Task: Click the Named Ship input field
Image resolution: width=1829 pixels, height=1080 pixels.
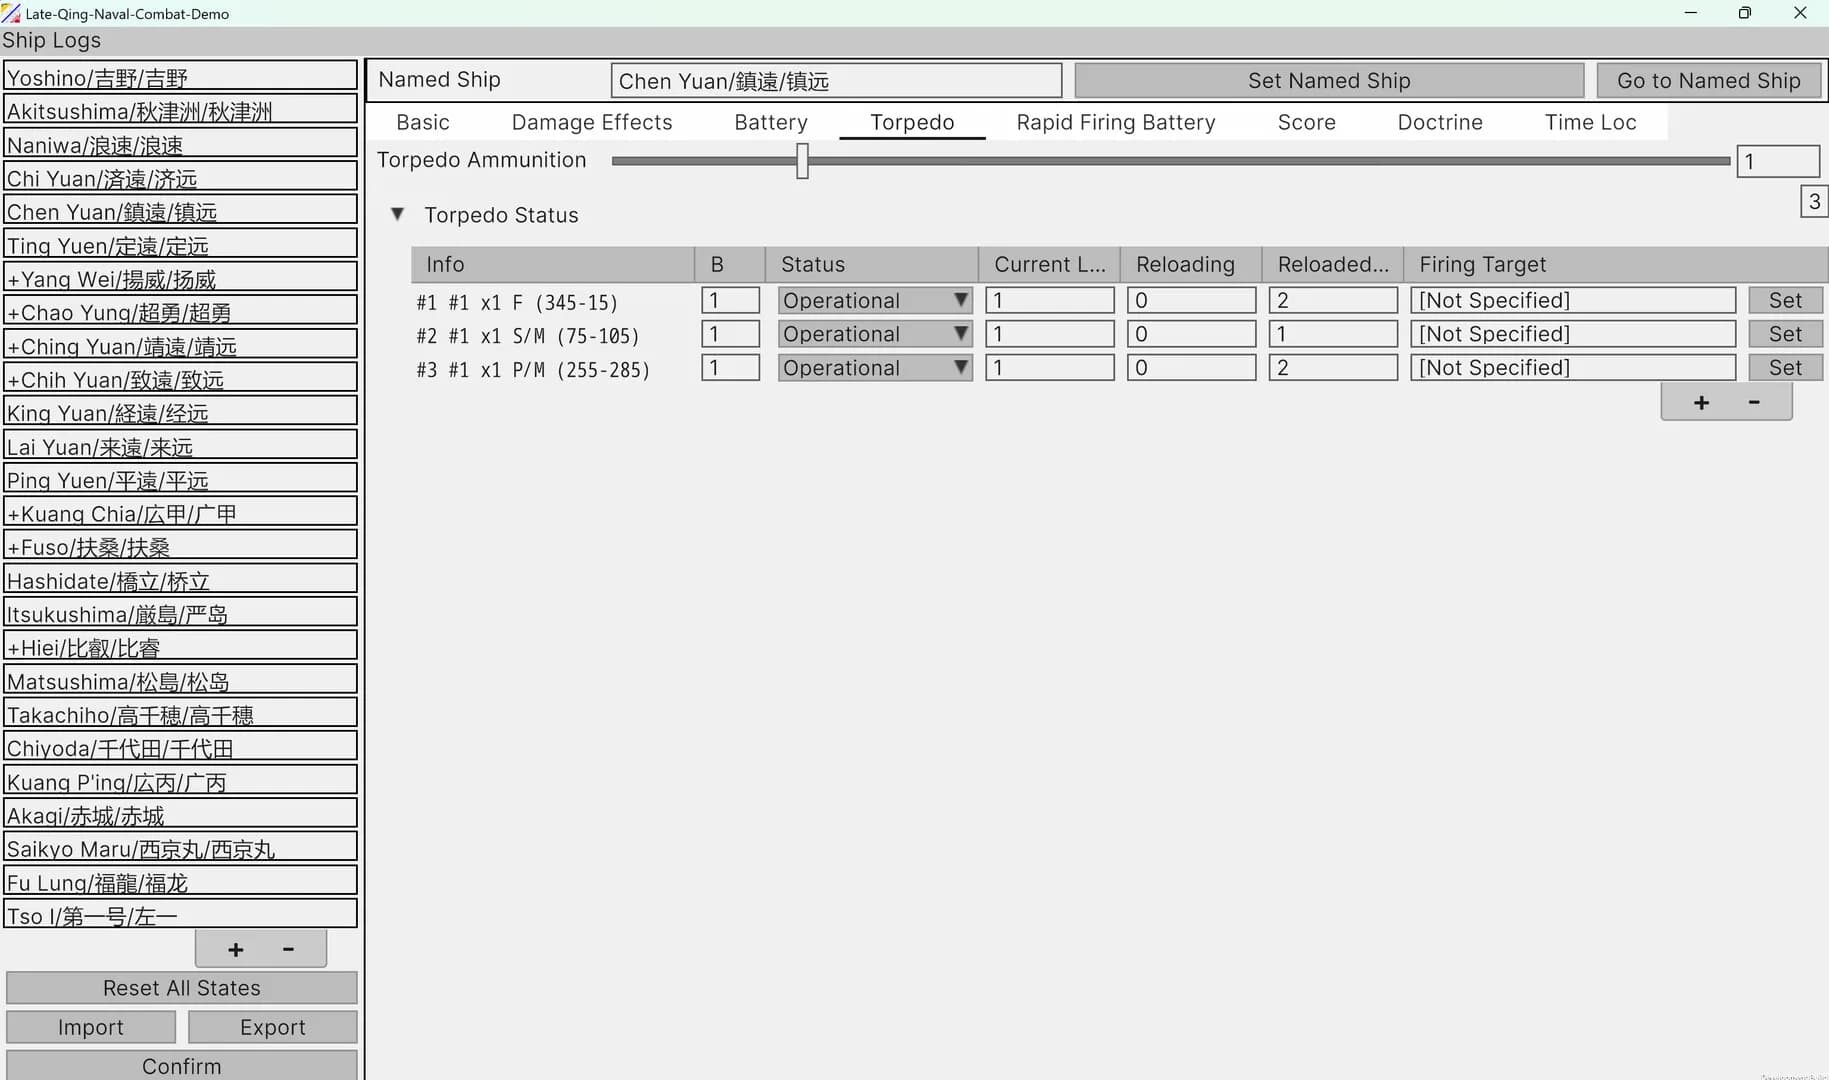Action: tap(836, 80)
